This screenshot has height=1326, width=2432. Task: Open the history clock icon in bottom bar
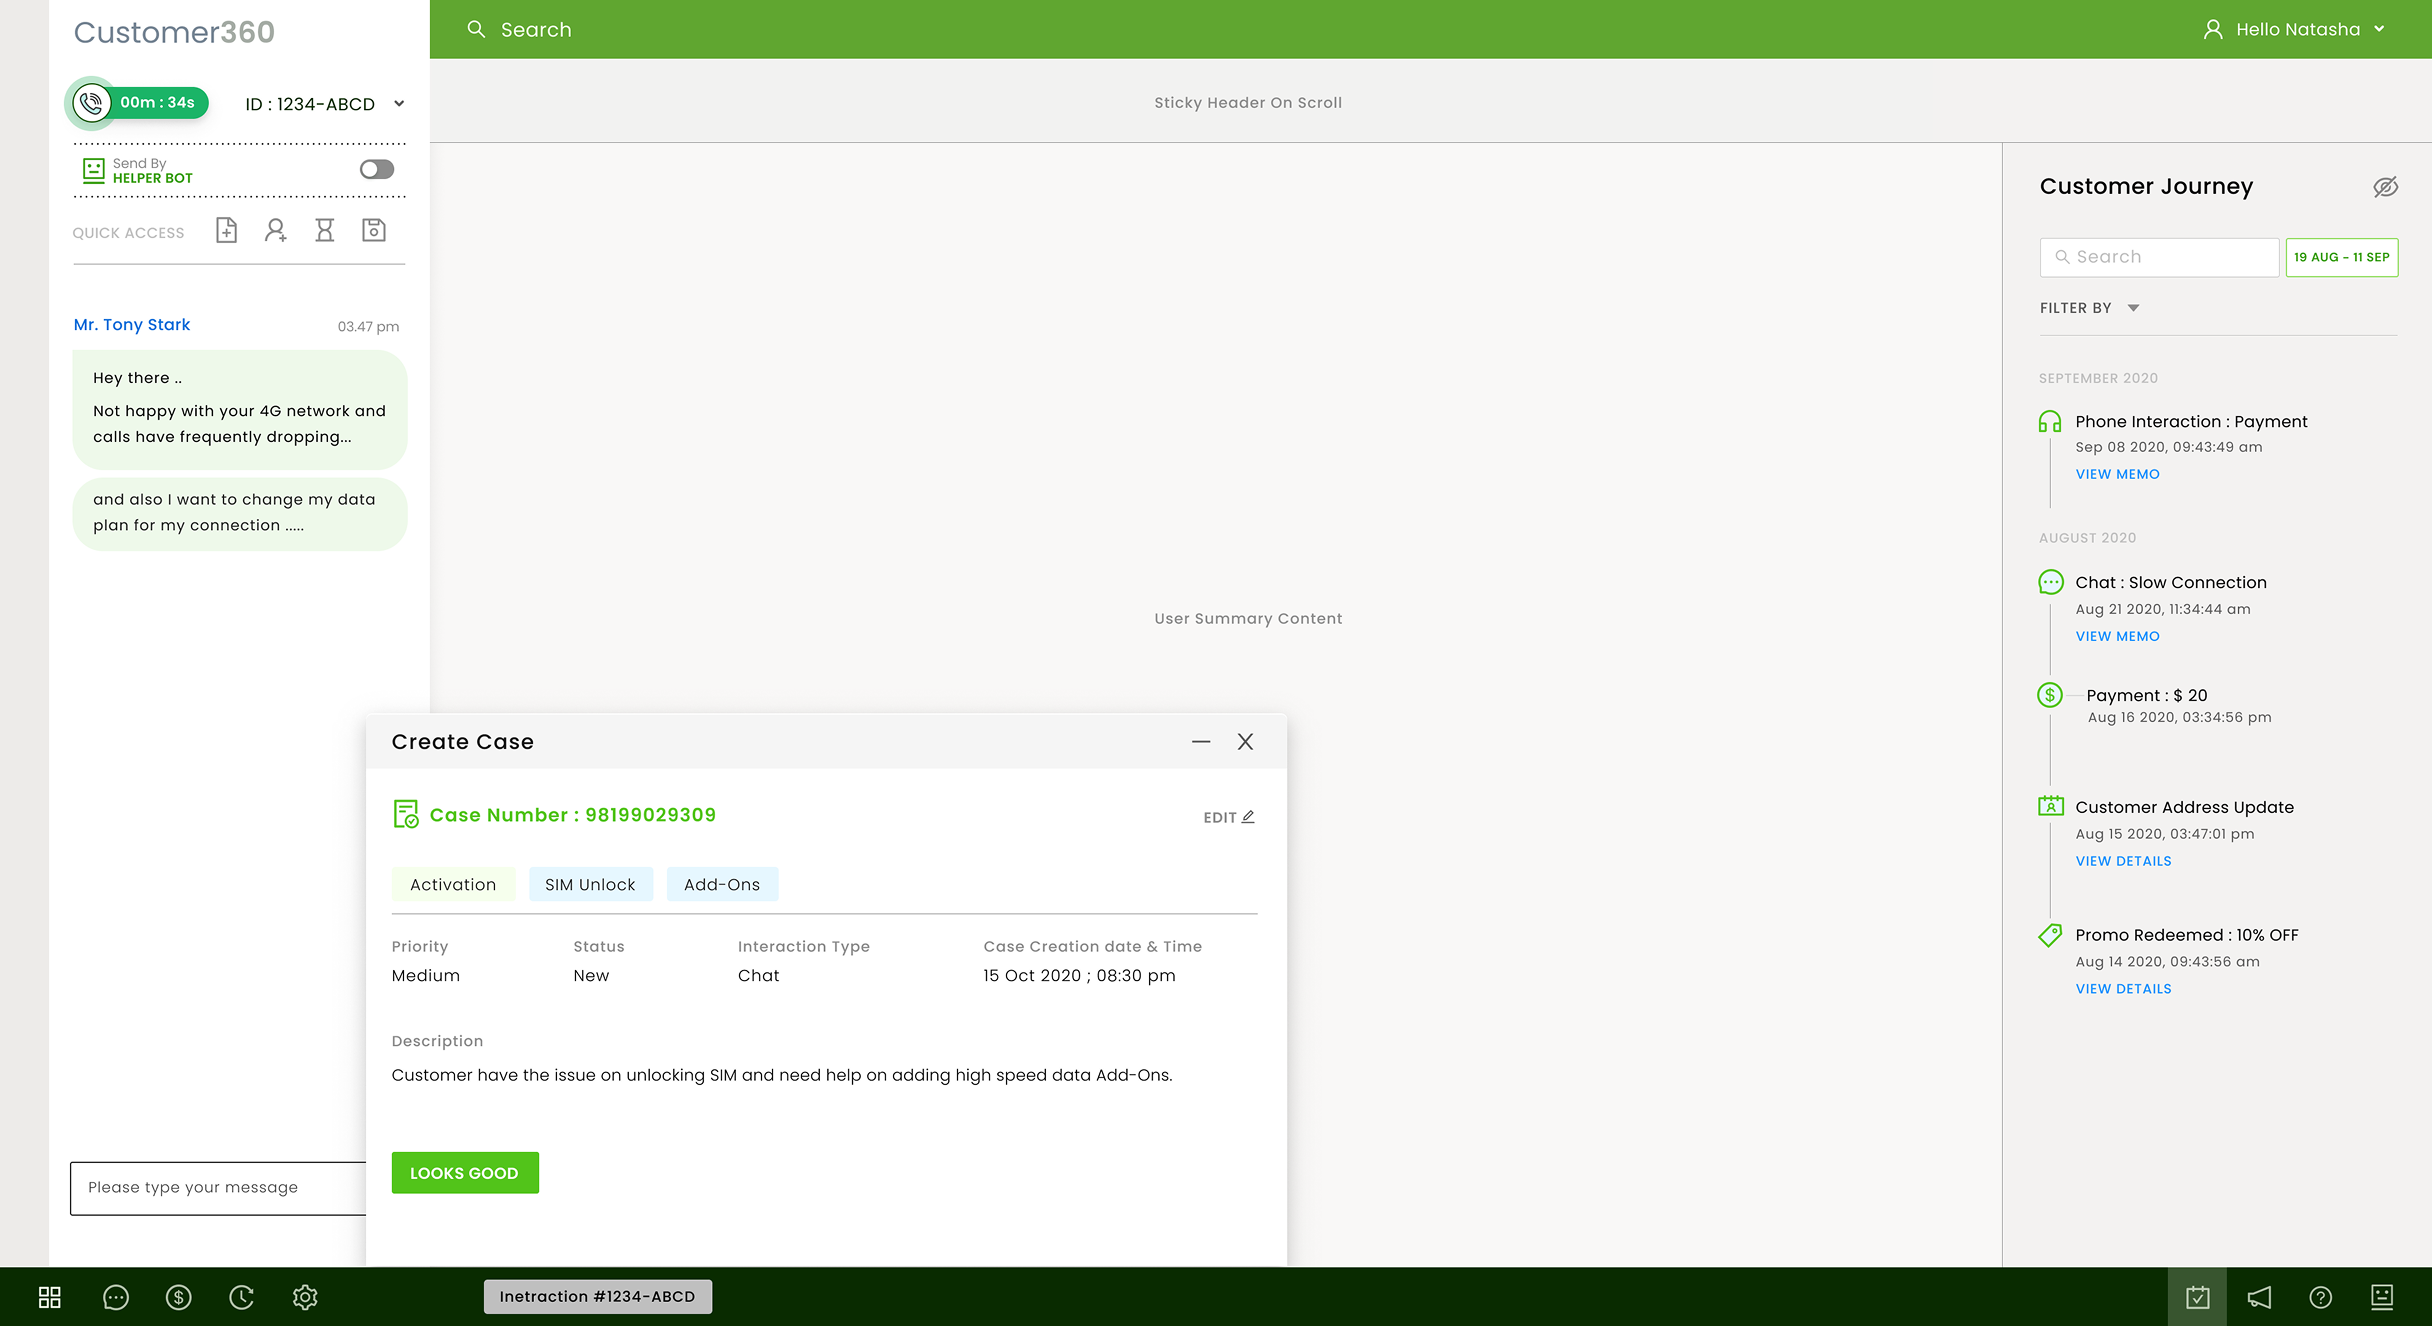point(242,1297)
